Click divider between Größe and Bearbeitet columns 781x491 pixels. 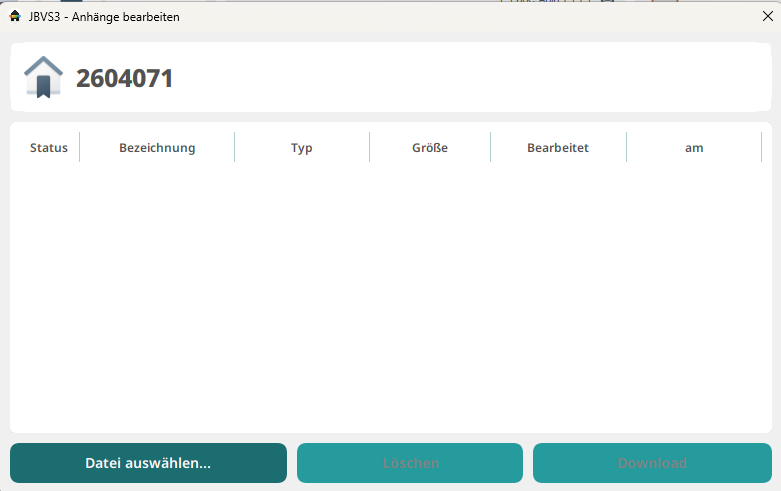(491, 147)
